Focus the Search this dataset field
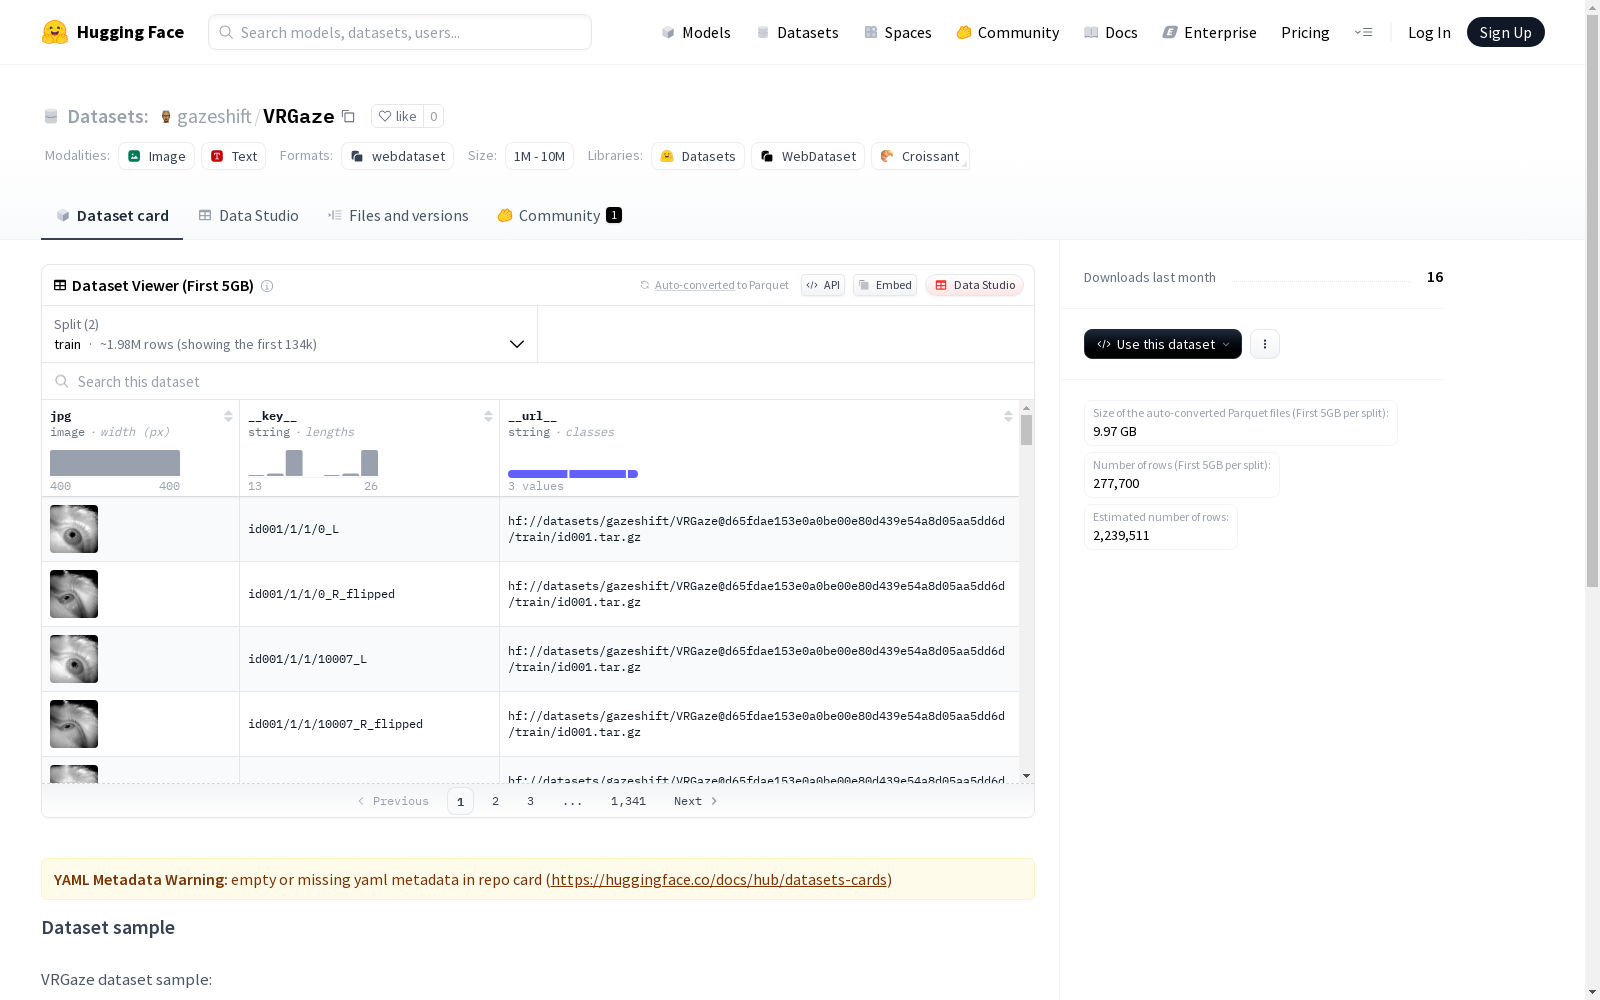Image resolution: width=1600 pixels, height=1000 pixels. tap(538, 381)
